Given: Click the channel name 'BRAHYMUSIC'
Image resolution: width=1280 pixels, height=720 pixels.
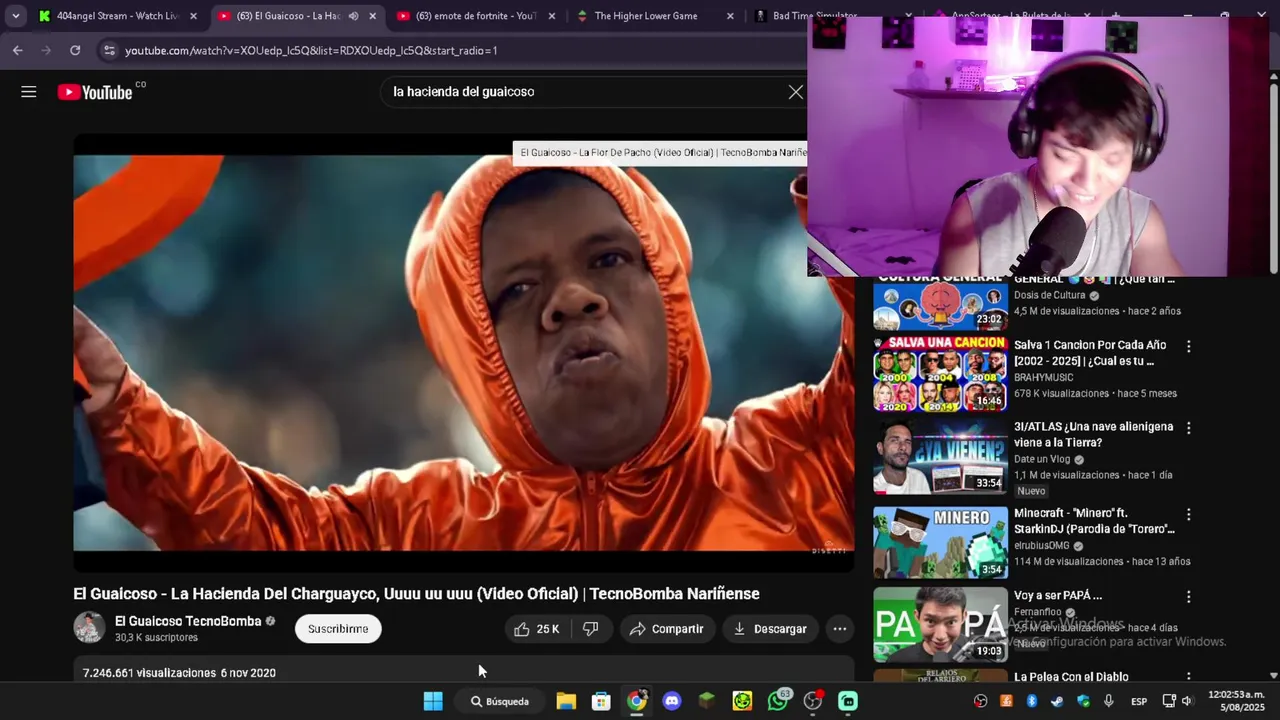Looking at the screenshot, I should click(x=1044, y=378).
